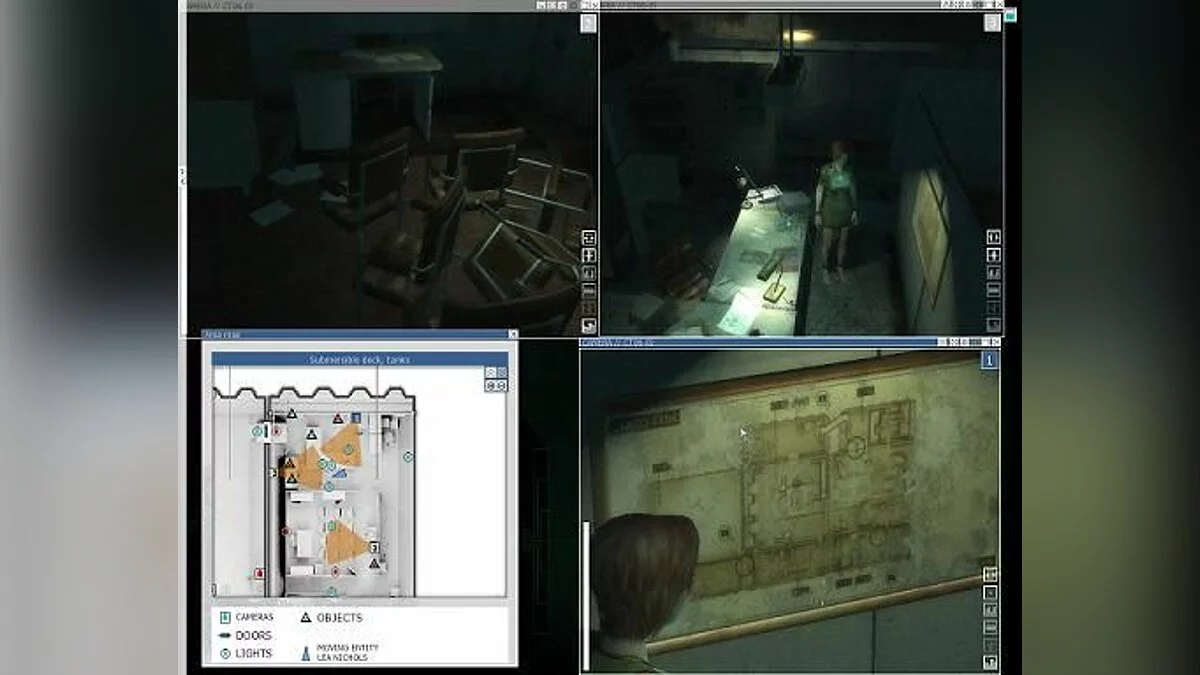Click the 'Submersible deck, tanks' map title bar

[360, 359]
